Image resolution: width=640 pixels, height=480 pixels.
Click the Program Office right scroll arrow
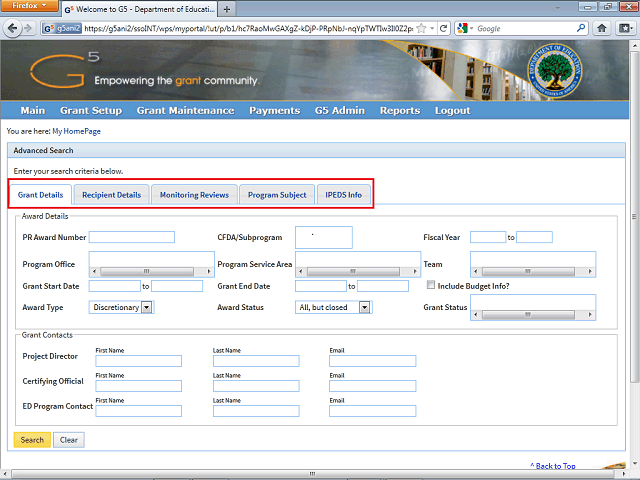[x=209, y=271]
